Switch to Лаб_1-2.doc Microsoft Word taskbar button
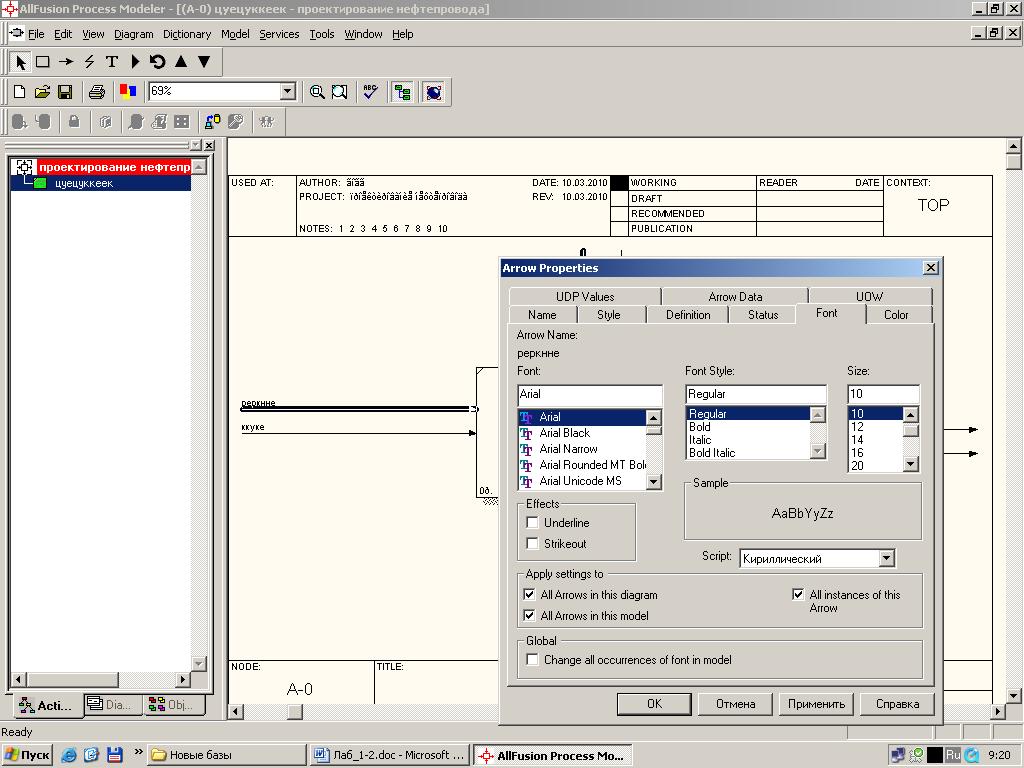The image size is (1024, 768). tap(389, 755)
